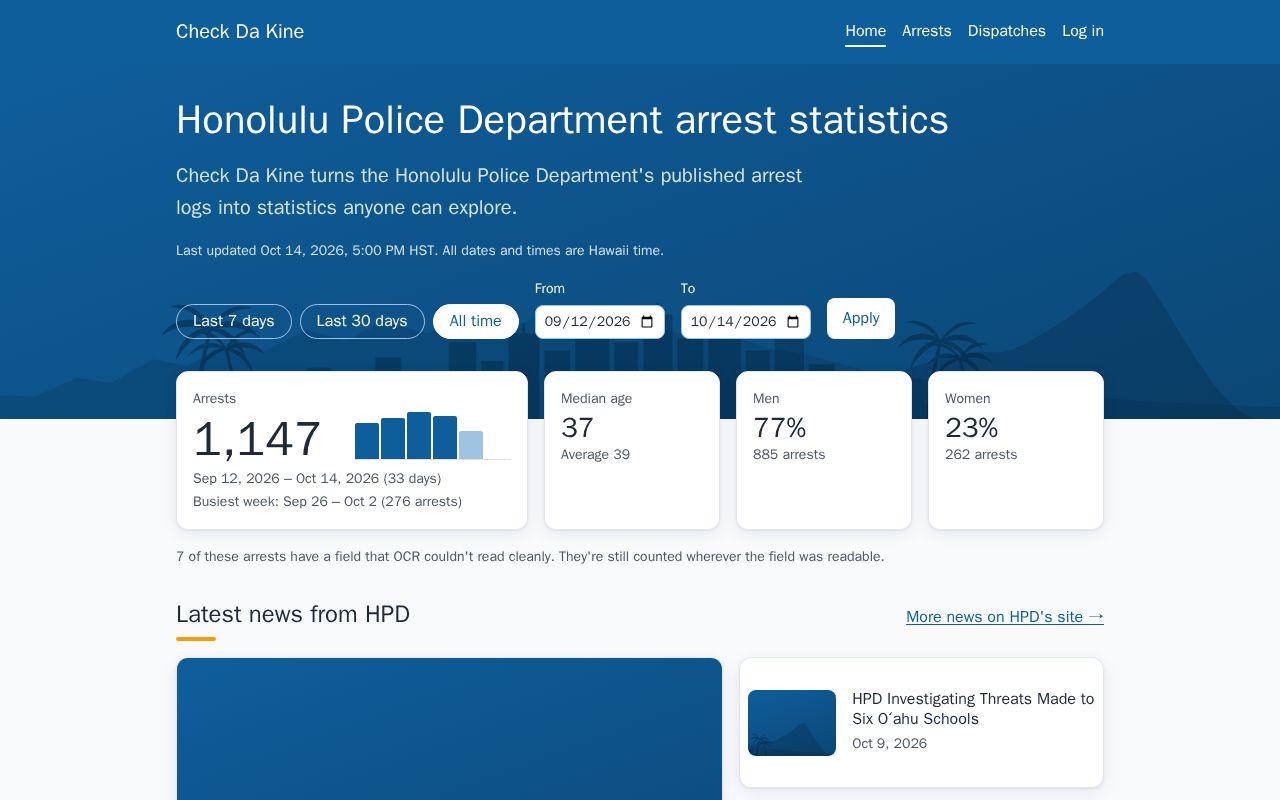Click the Average 39 text
Screen dimensions: 1280x800
point(595,455)
